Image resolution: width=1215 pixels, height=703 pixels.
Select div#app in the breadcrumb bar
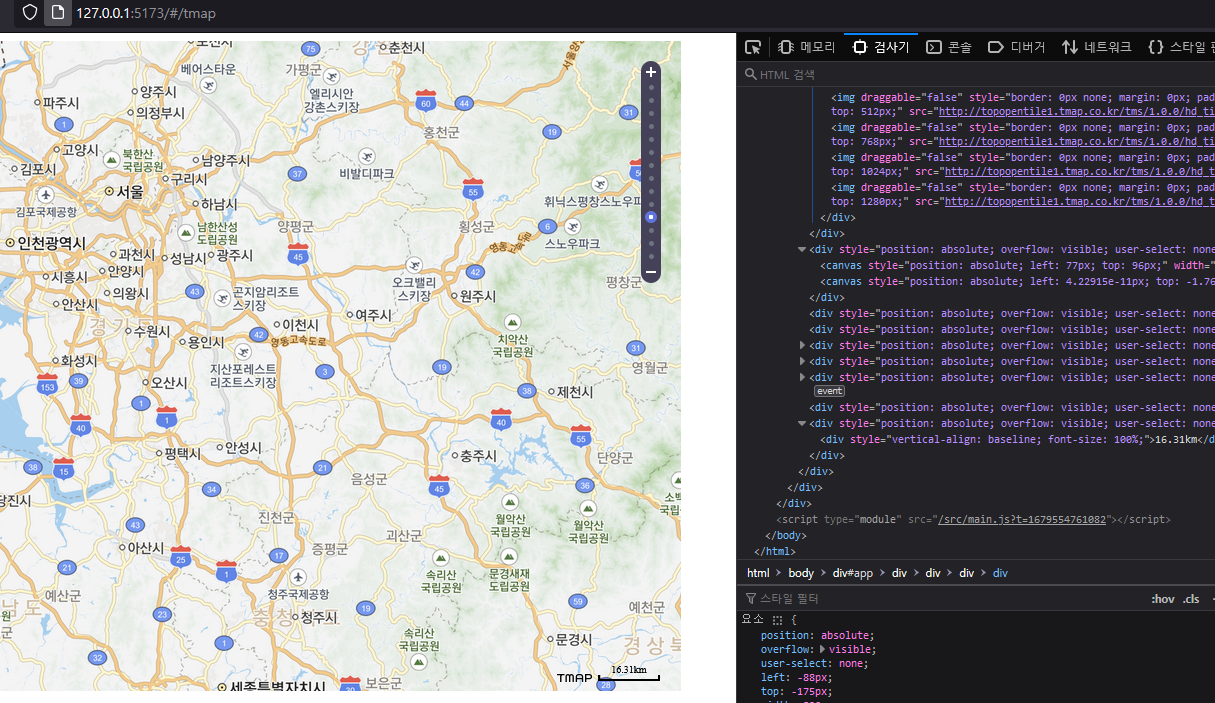click(x=853, y=573)
